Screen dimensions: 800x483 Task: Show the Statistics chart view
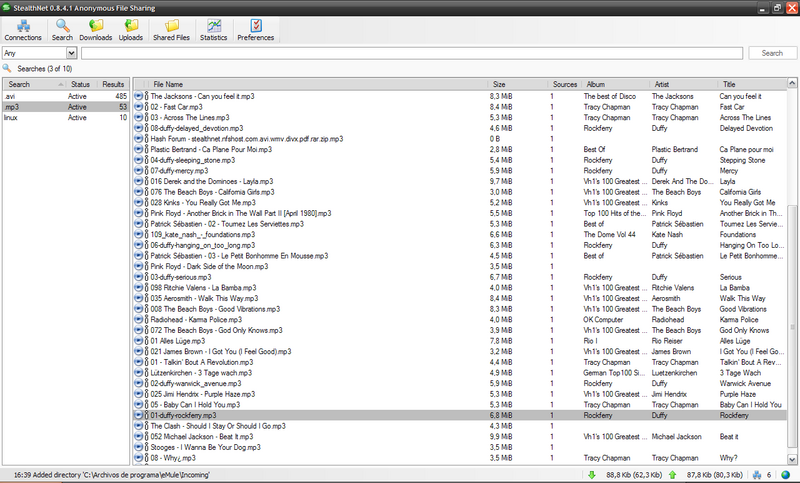coord(213,29)
